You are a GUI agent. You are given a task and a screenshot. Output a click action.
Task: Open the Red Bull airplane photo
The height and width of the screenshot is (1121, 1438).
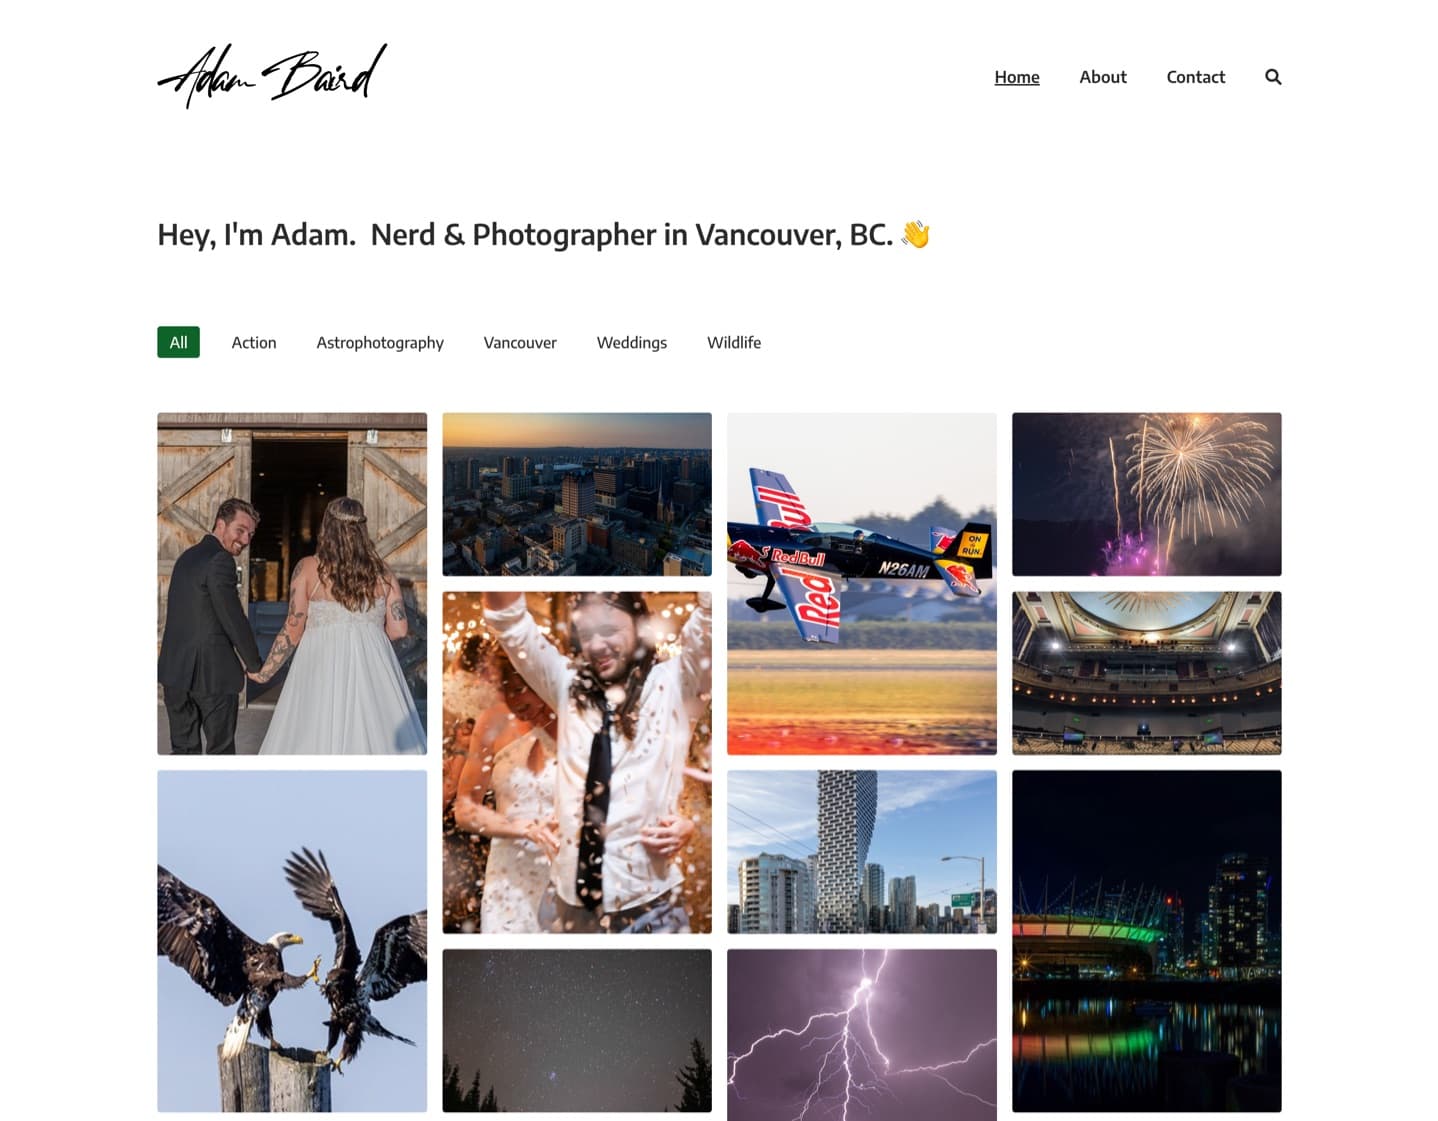pos(862,583)
